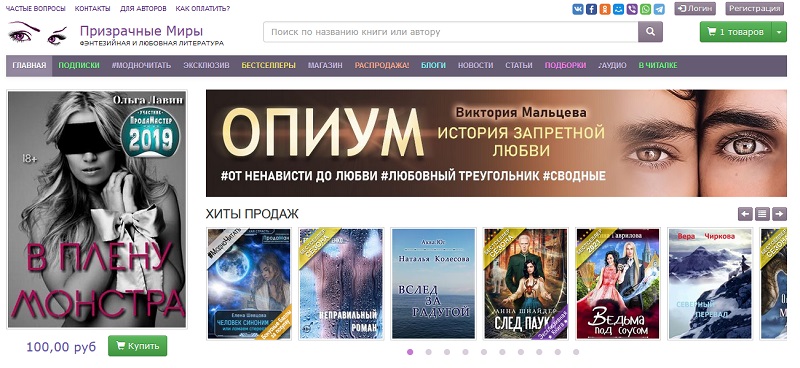Select the eighth carousel page dot
The width and height of the screenshot is (800, 368).
[x=539, y=352]
